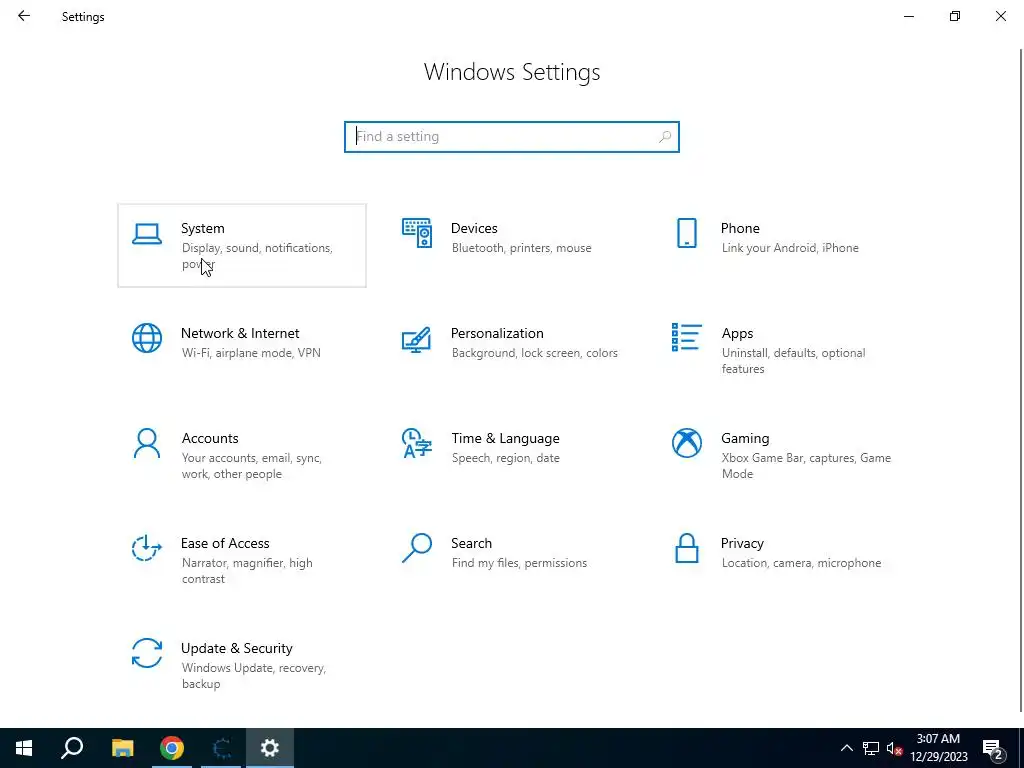Open Accounts settings heading
This screenshot has width=1024, height=768.
pyautogui.click(x=210, y=438)
